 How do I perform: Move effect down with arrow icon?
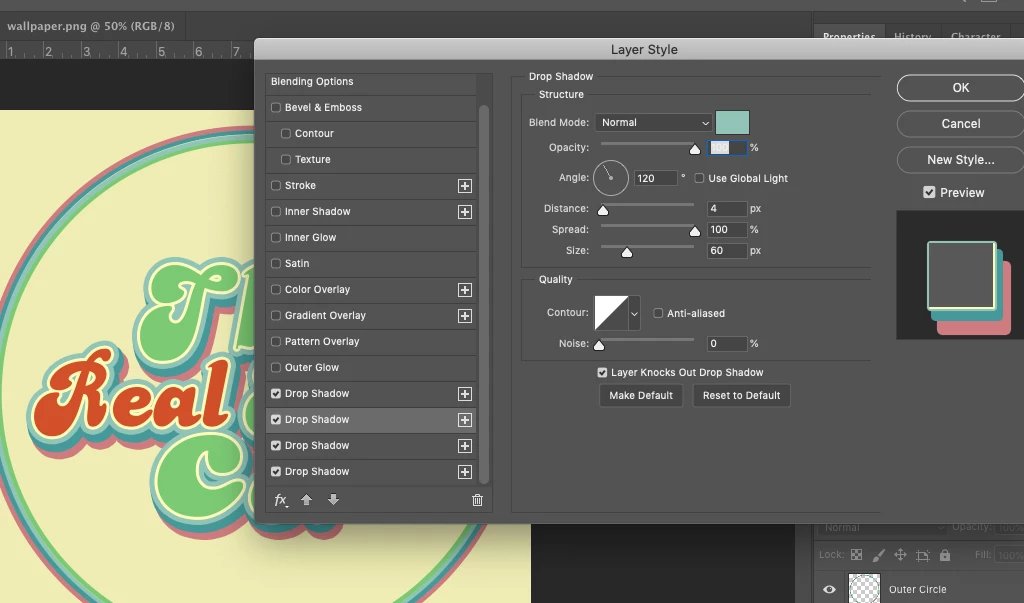(333, 500)
